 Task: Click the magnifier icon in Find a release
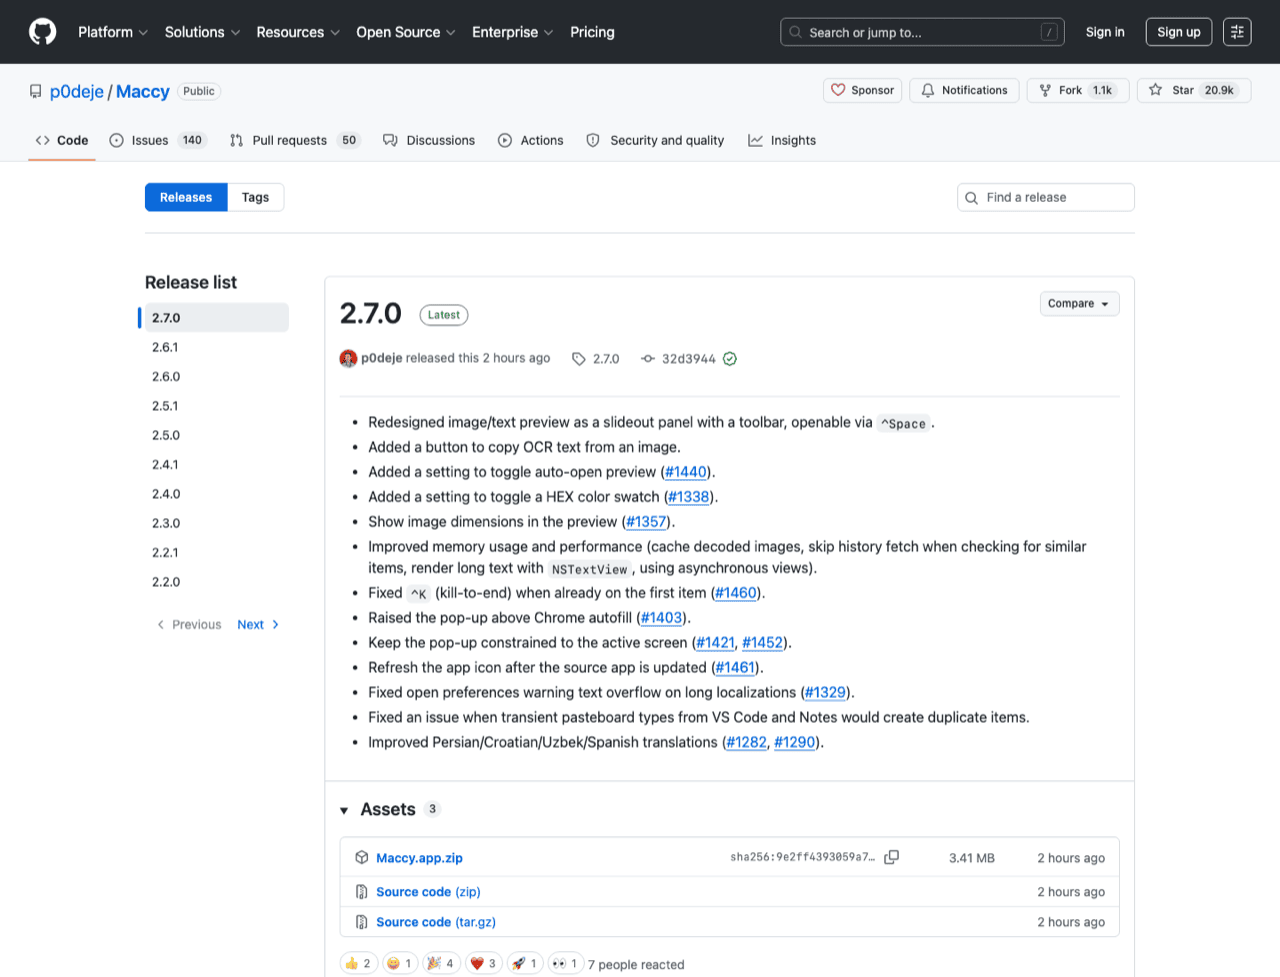click(971, 197)
